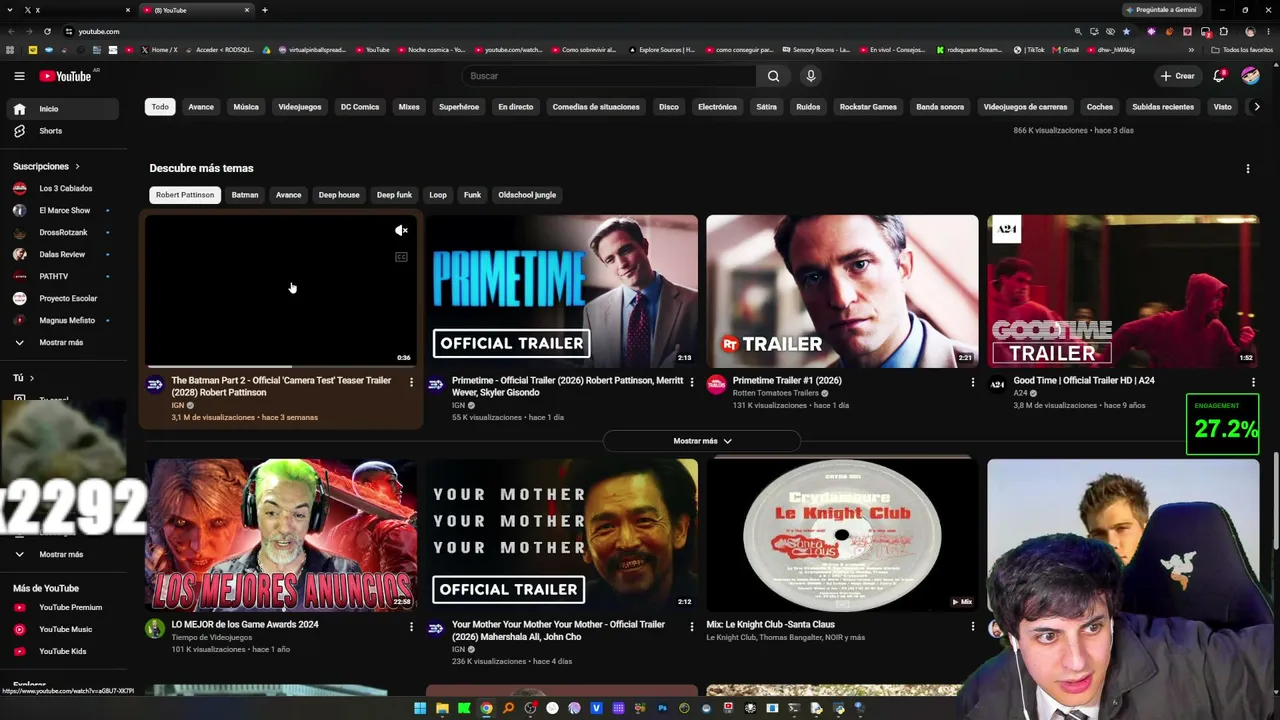Expand Mostrar más under the Robert Pattinson videos

[x=702, y=441]
